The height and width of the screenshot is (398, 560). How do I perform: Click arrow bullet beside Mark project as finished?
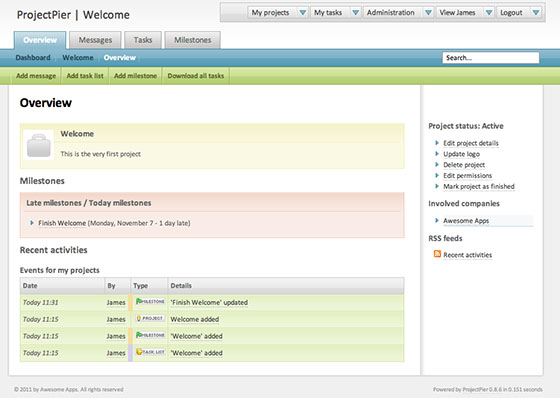point(437,186)
